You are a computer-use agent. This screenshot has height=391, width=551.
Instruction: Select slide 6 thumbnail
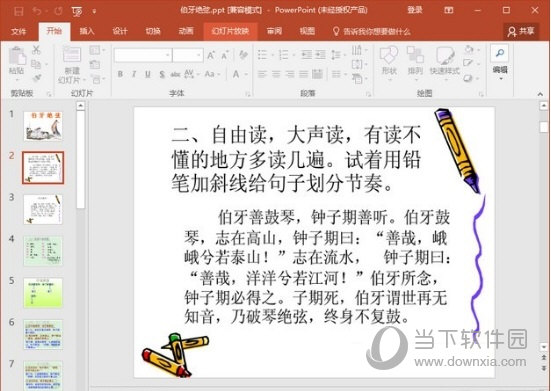(x=43, y=334)
